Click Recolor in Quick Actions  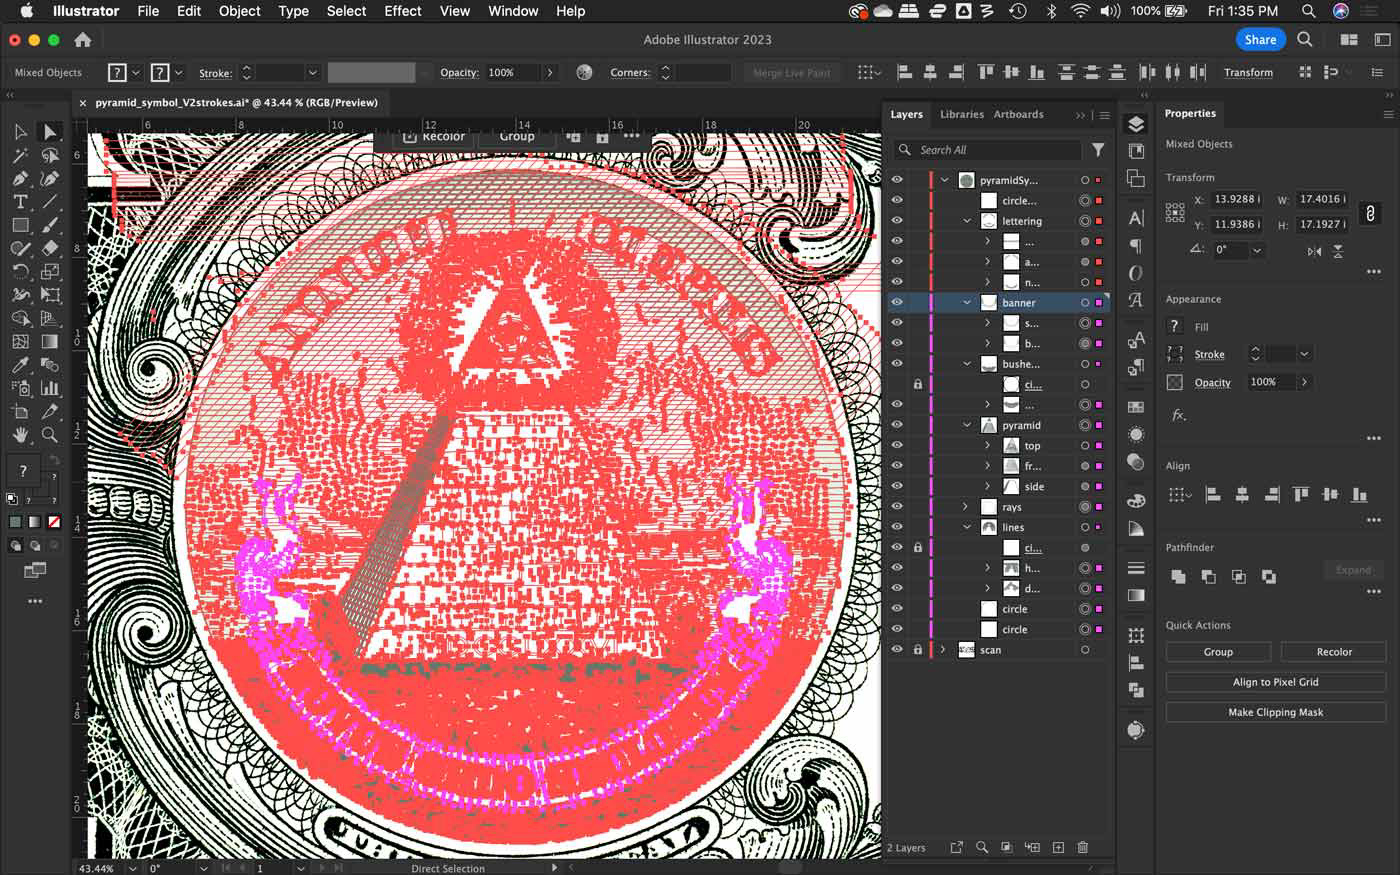click(x=1334, y=652)
